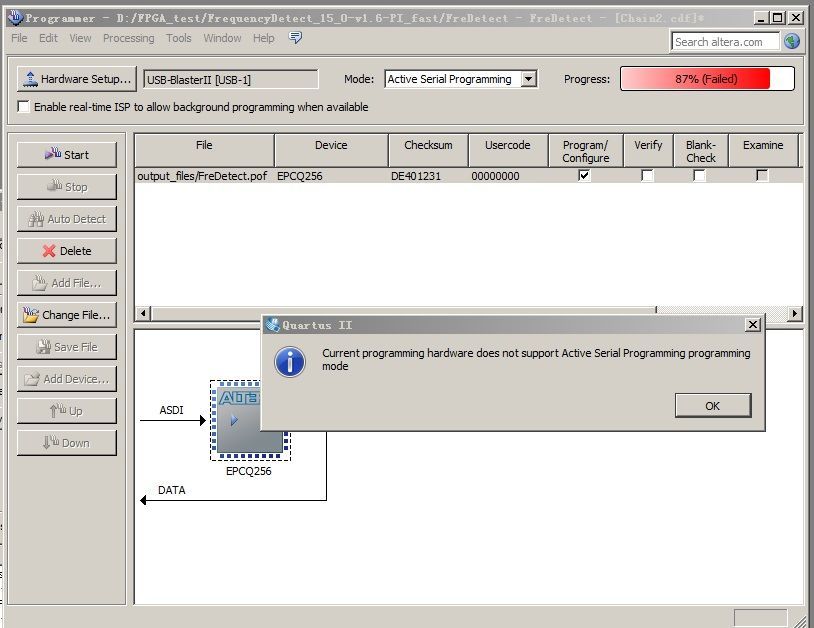Open Hardware Setup dialog

(x=77, y=79)
